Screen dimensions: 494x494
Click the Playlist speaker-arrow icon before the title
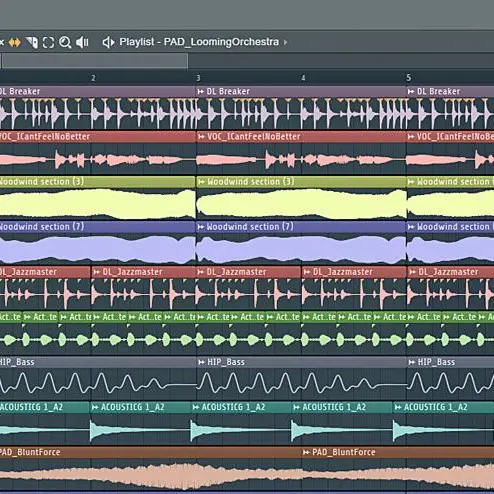tap(108, 42)
